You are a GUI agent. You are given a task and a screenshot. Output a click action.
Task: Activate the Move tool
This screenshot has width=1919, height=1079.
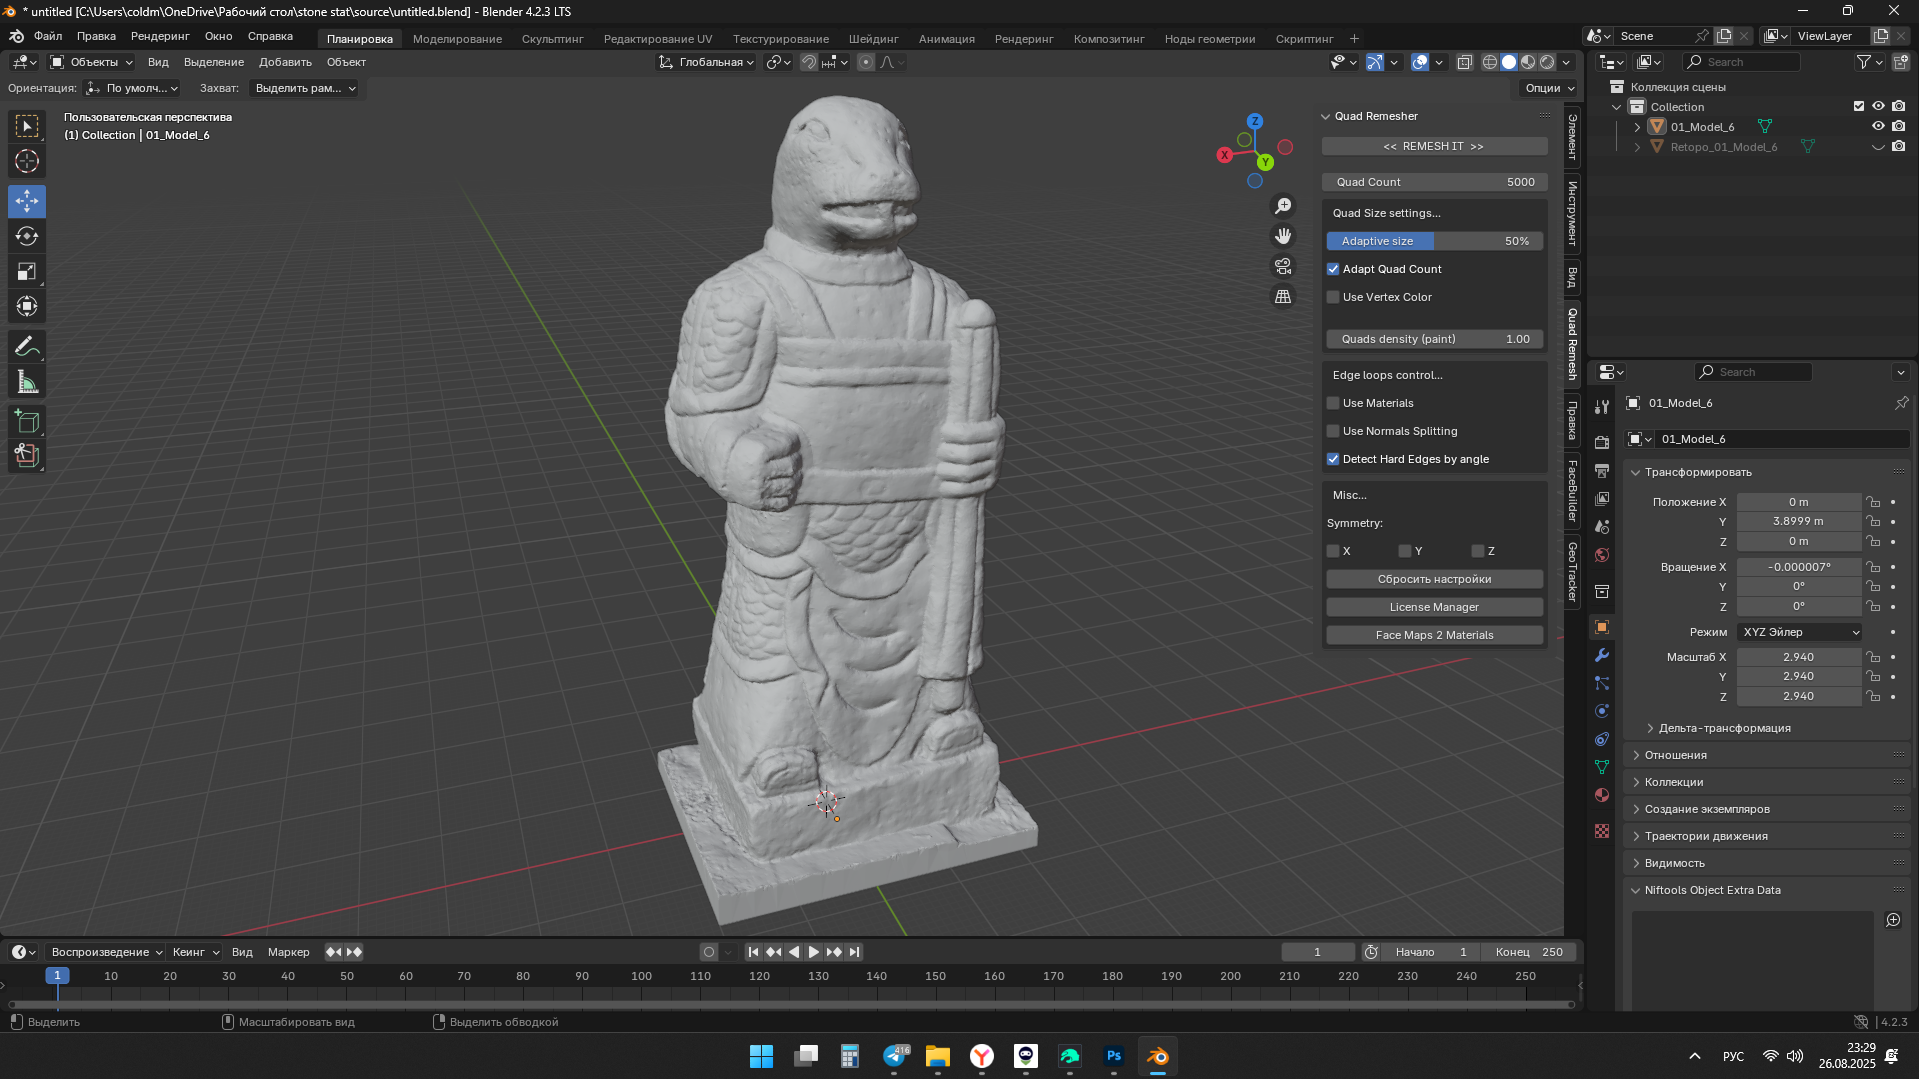[x=27, y=201]
